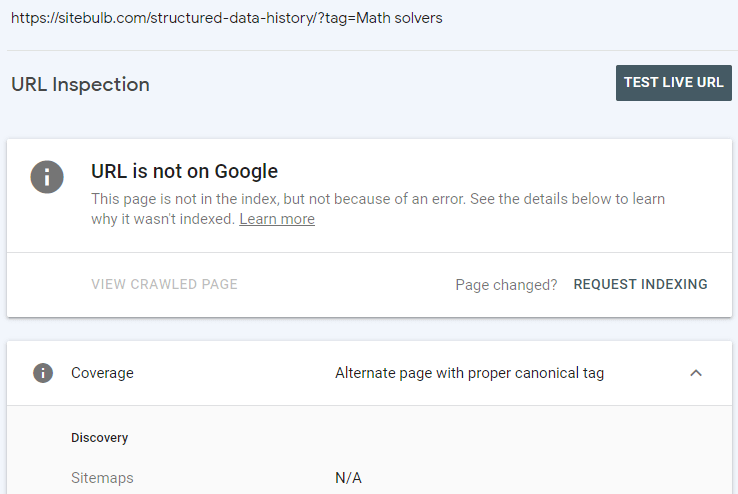
Task: Click the TEST LIVE URL button
Action: [x=673, y=83]
